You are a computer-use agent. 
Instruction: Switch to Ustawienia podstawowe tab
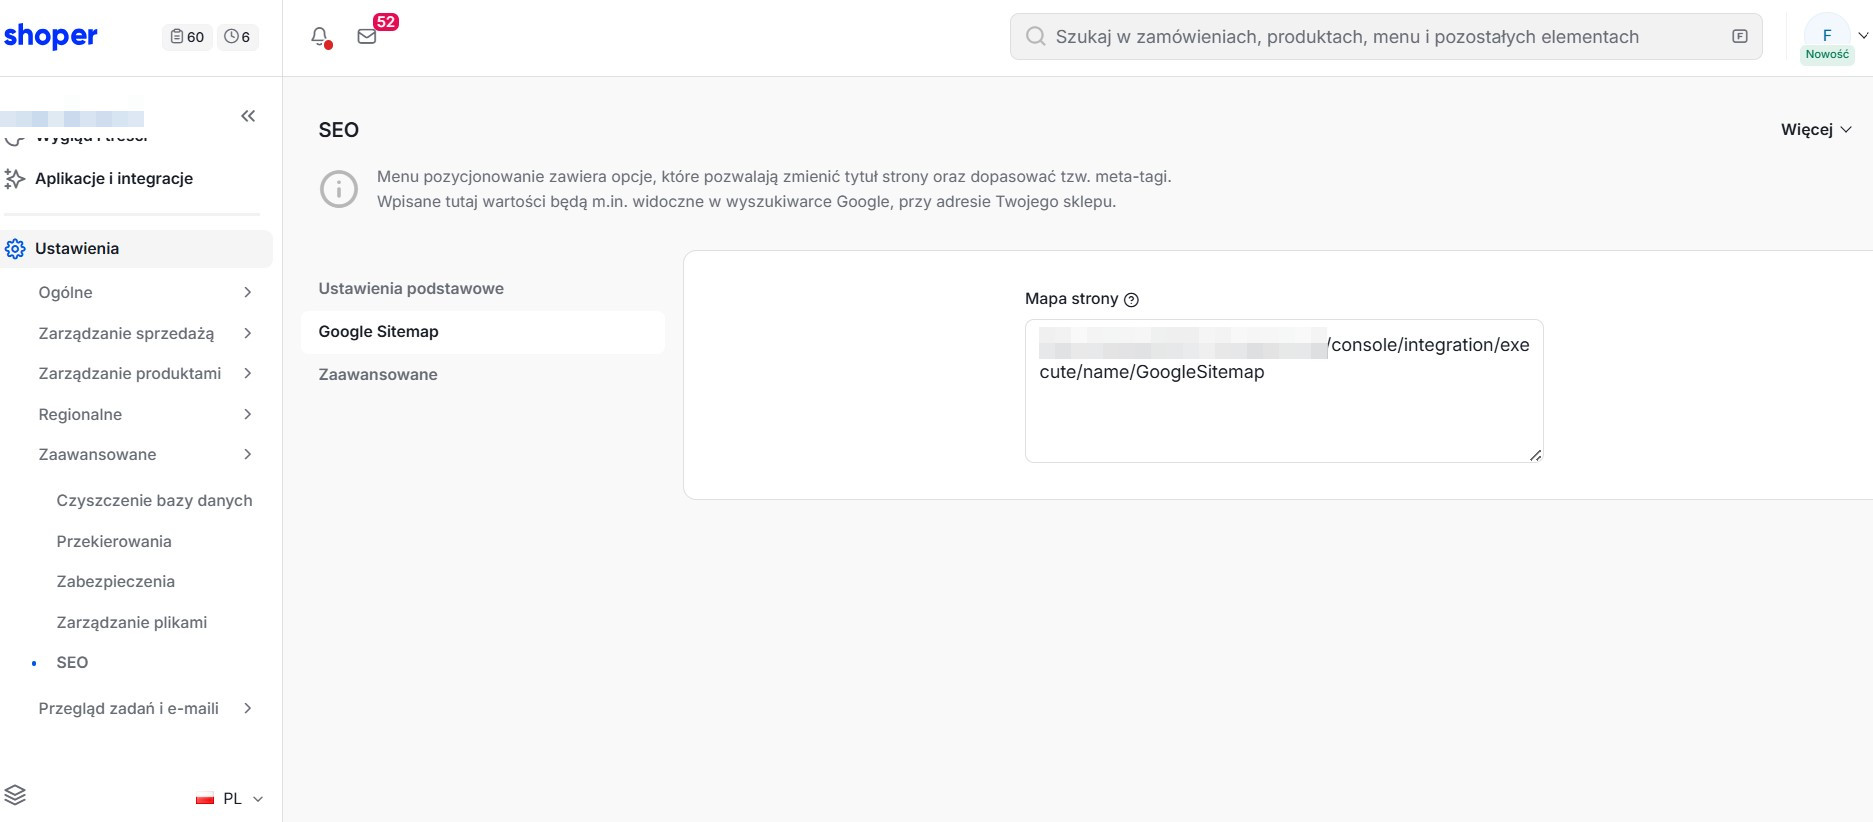(411, 288)
